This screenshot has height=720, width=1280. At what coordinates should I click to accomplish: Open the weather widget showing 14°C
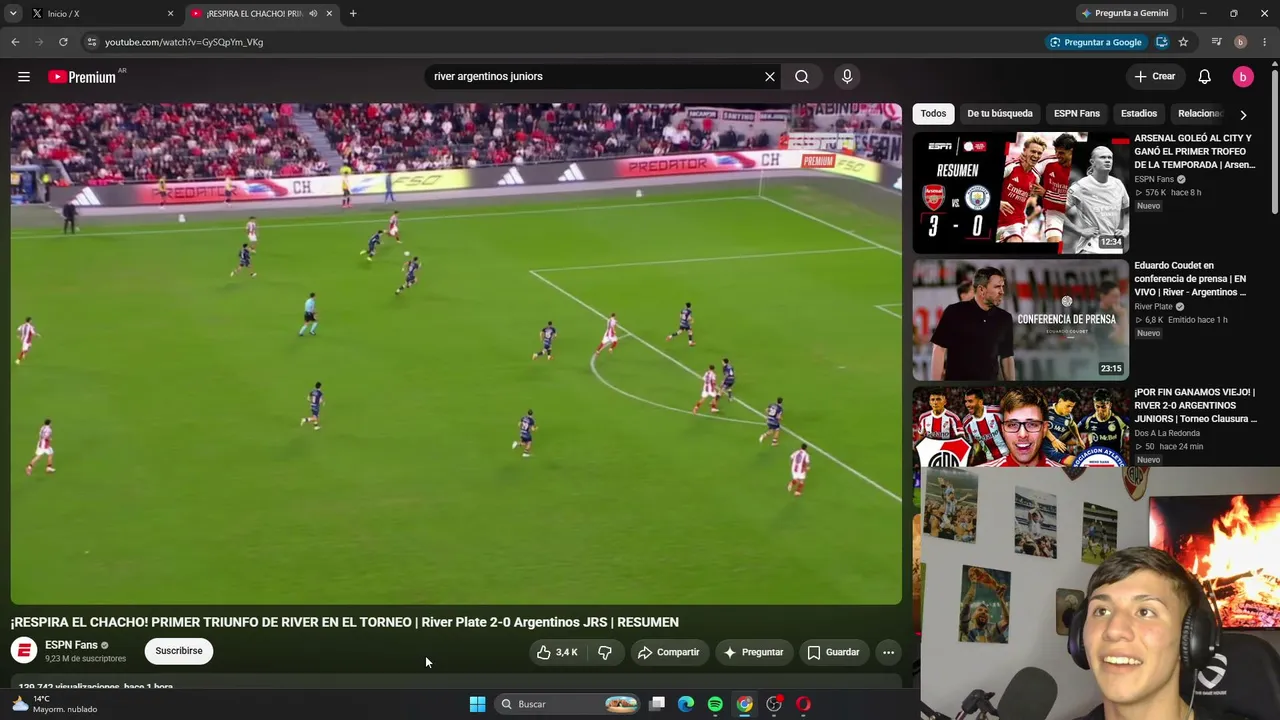54,704
